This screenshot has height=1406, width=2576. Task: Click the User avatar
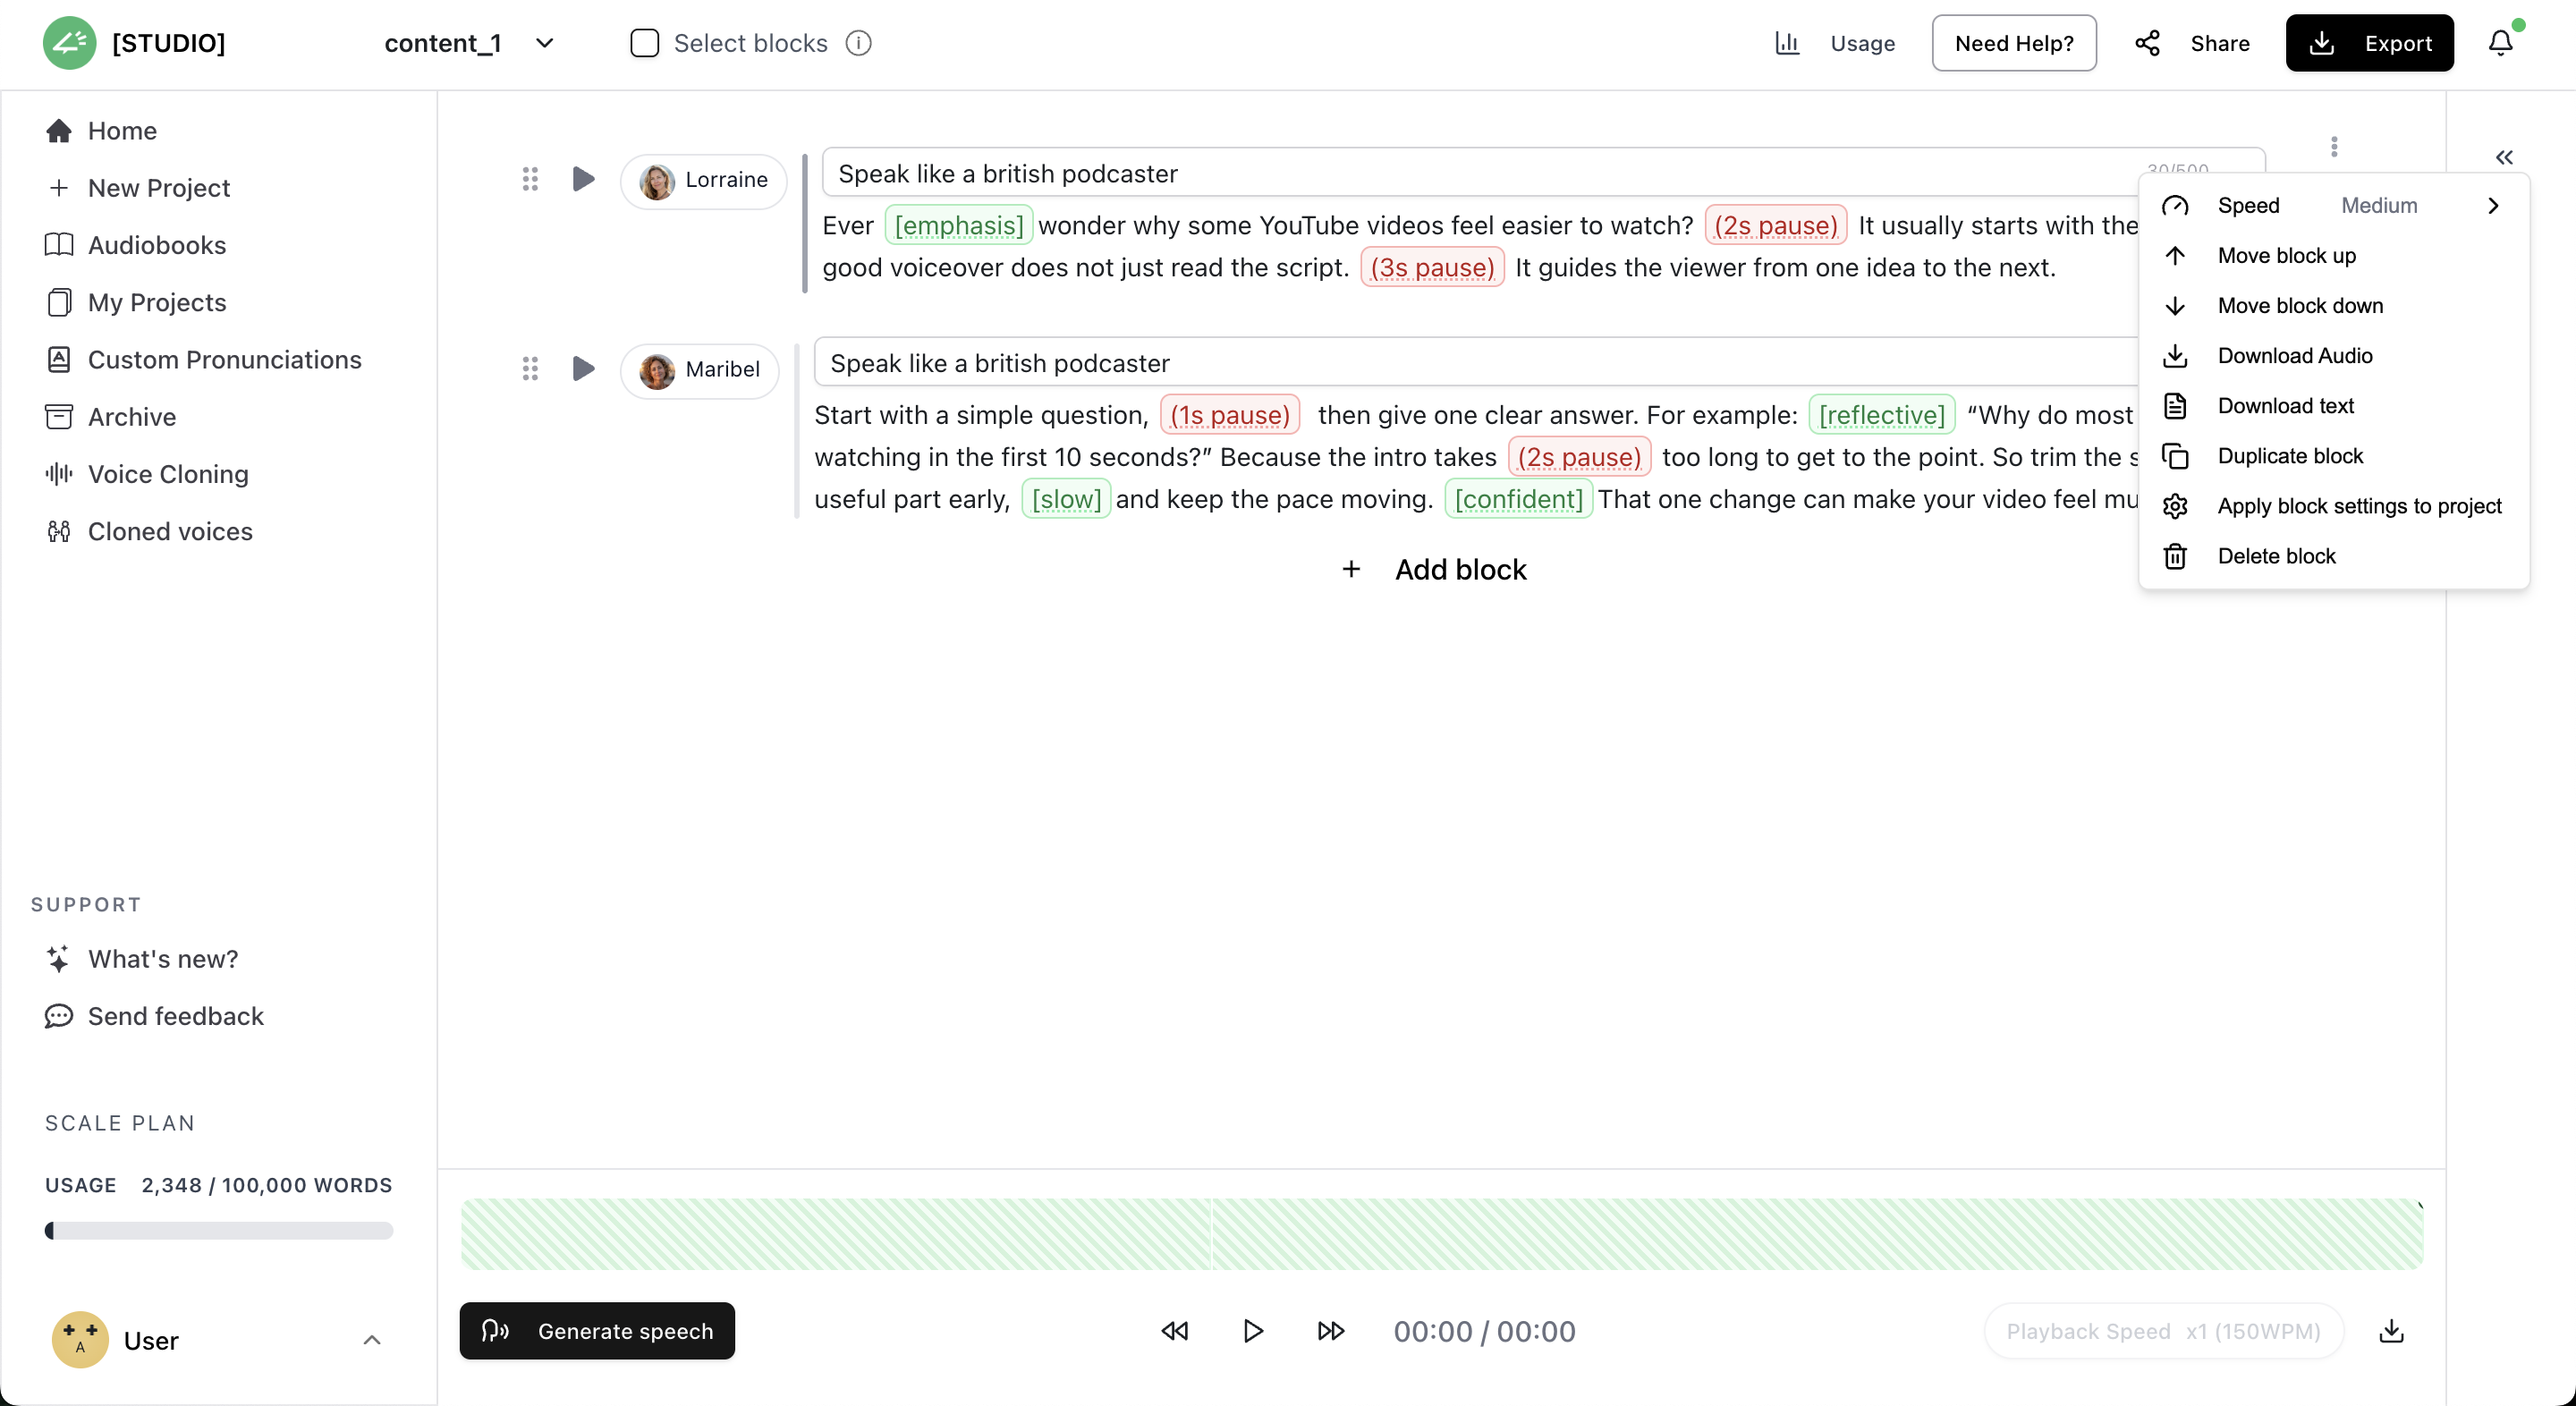(x=80, y=1340)
